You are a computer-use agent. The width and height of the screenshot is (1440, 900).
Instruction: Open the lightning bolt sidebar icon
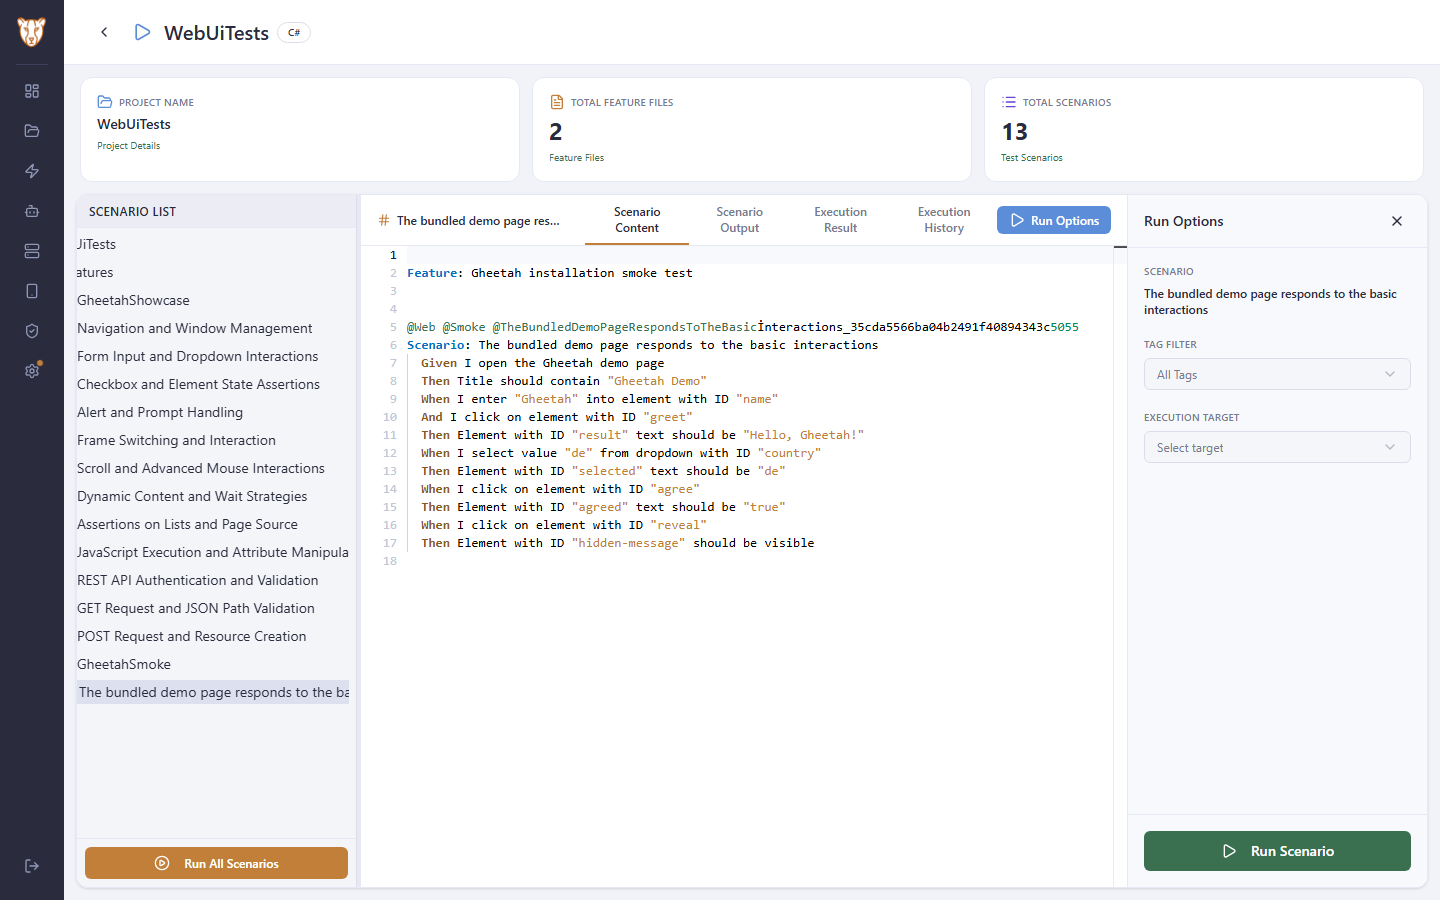pyautogui.click(x=32, y=171)
